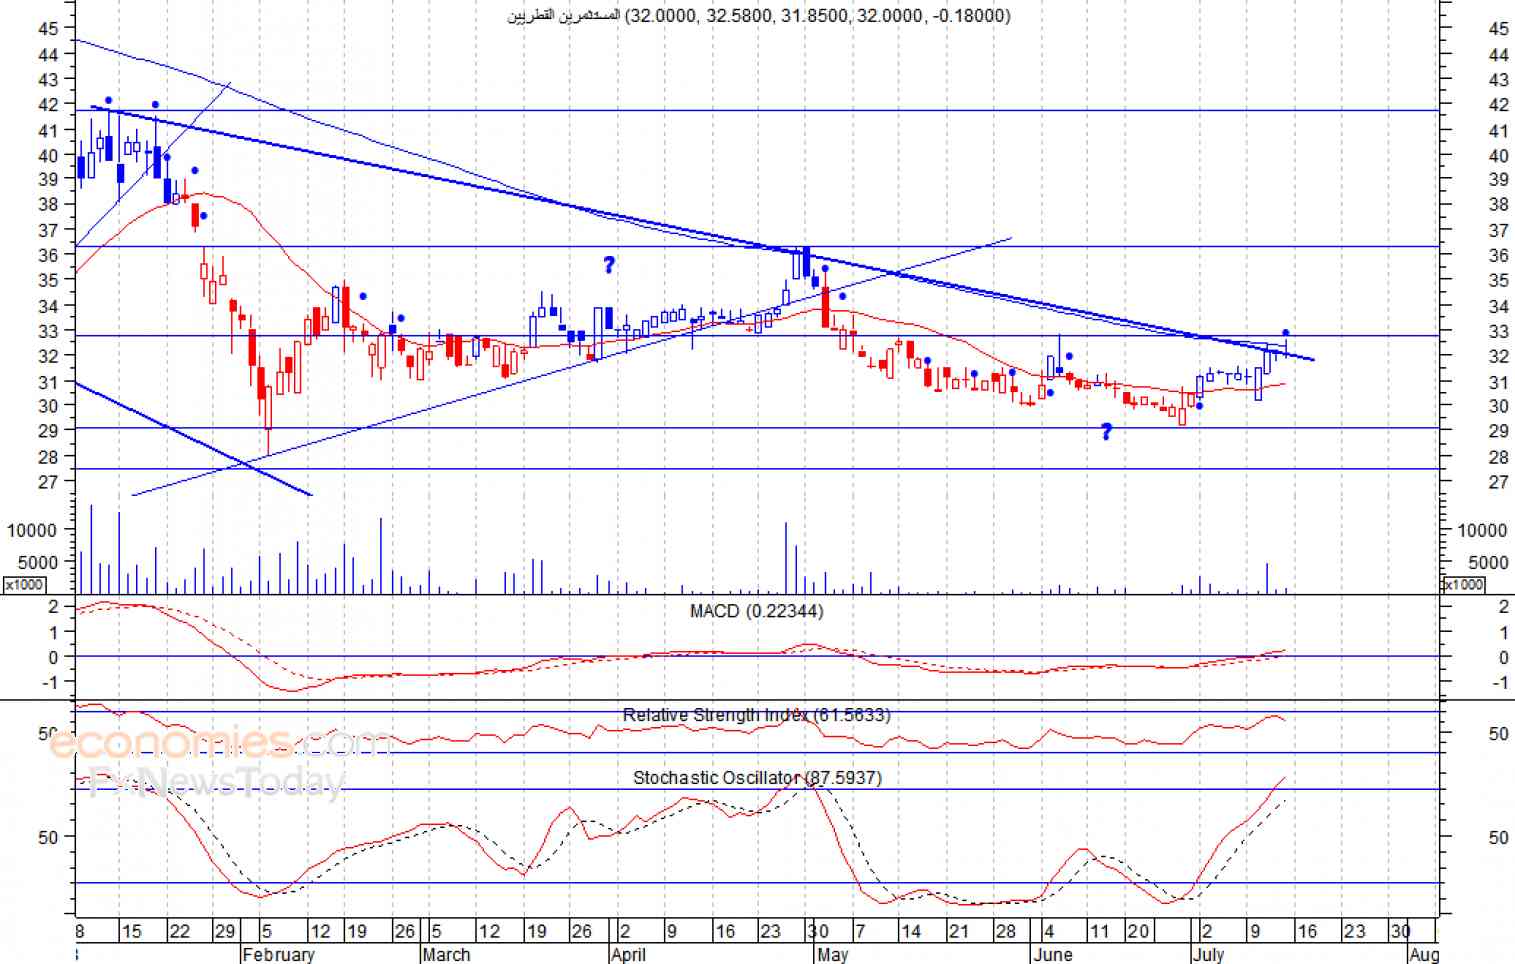The height and width of the screenshot is (964, 1515).
Task: Select date tick 14 in May
Action: pyautogui.click(x=910, y=931)
